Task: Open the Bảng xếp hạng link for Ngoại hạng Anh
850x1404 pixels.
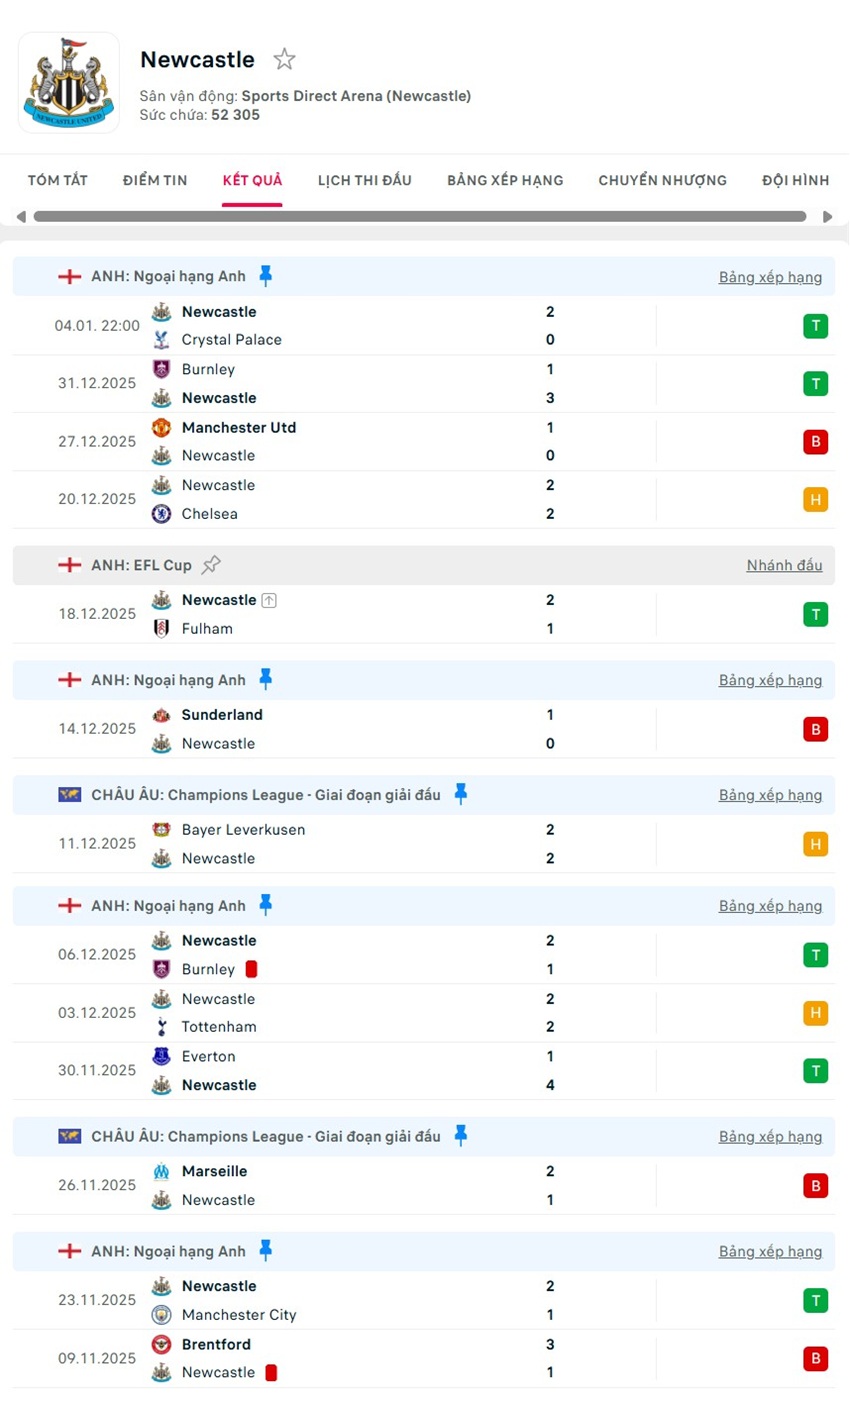Action: (770, 277)
